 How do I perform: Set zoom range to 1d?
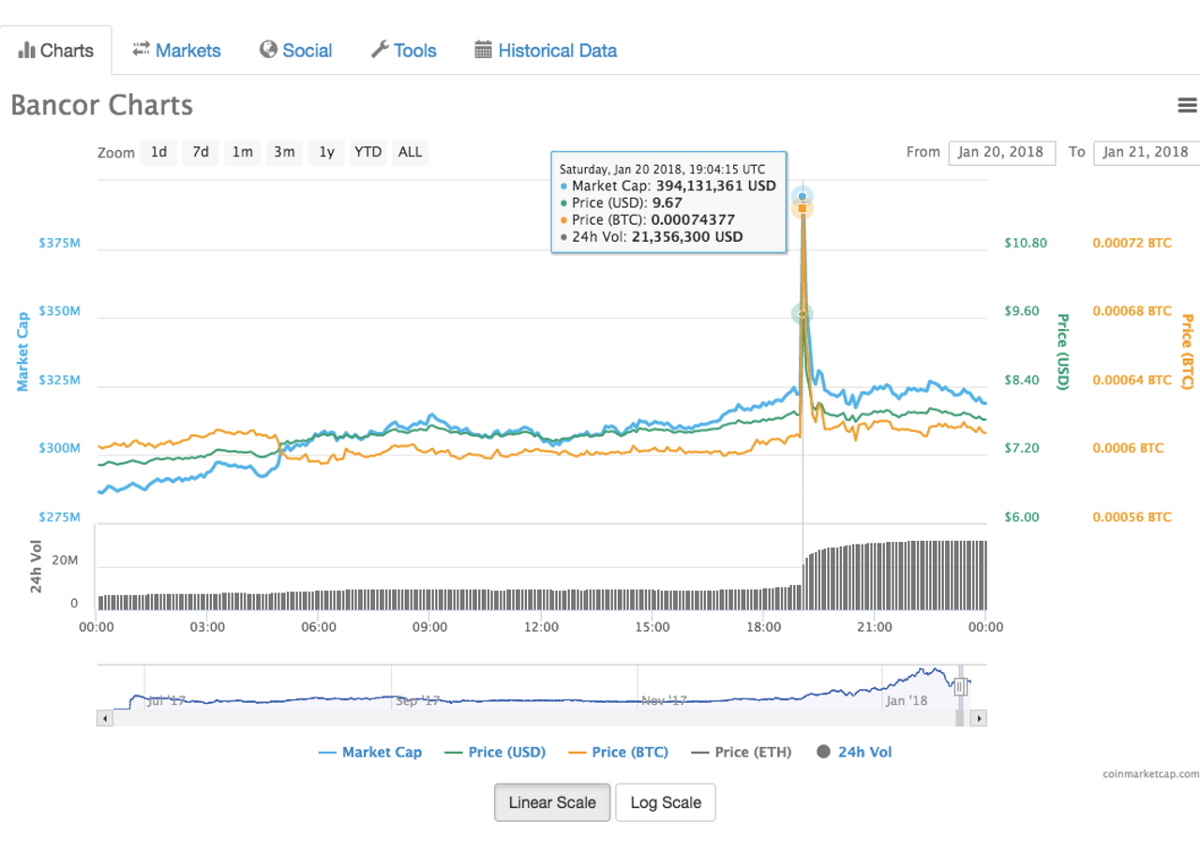[159, 152]
